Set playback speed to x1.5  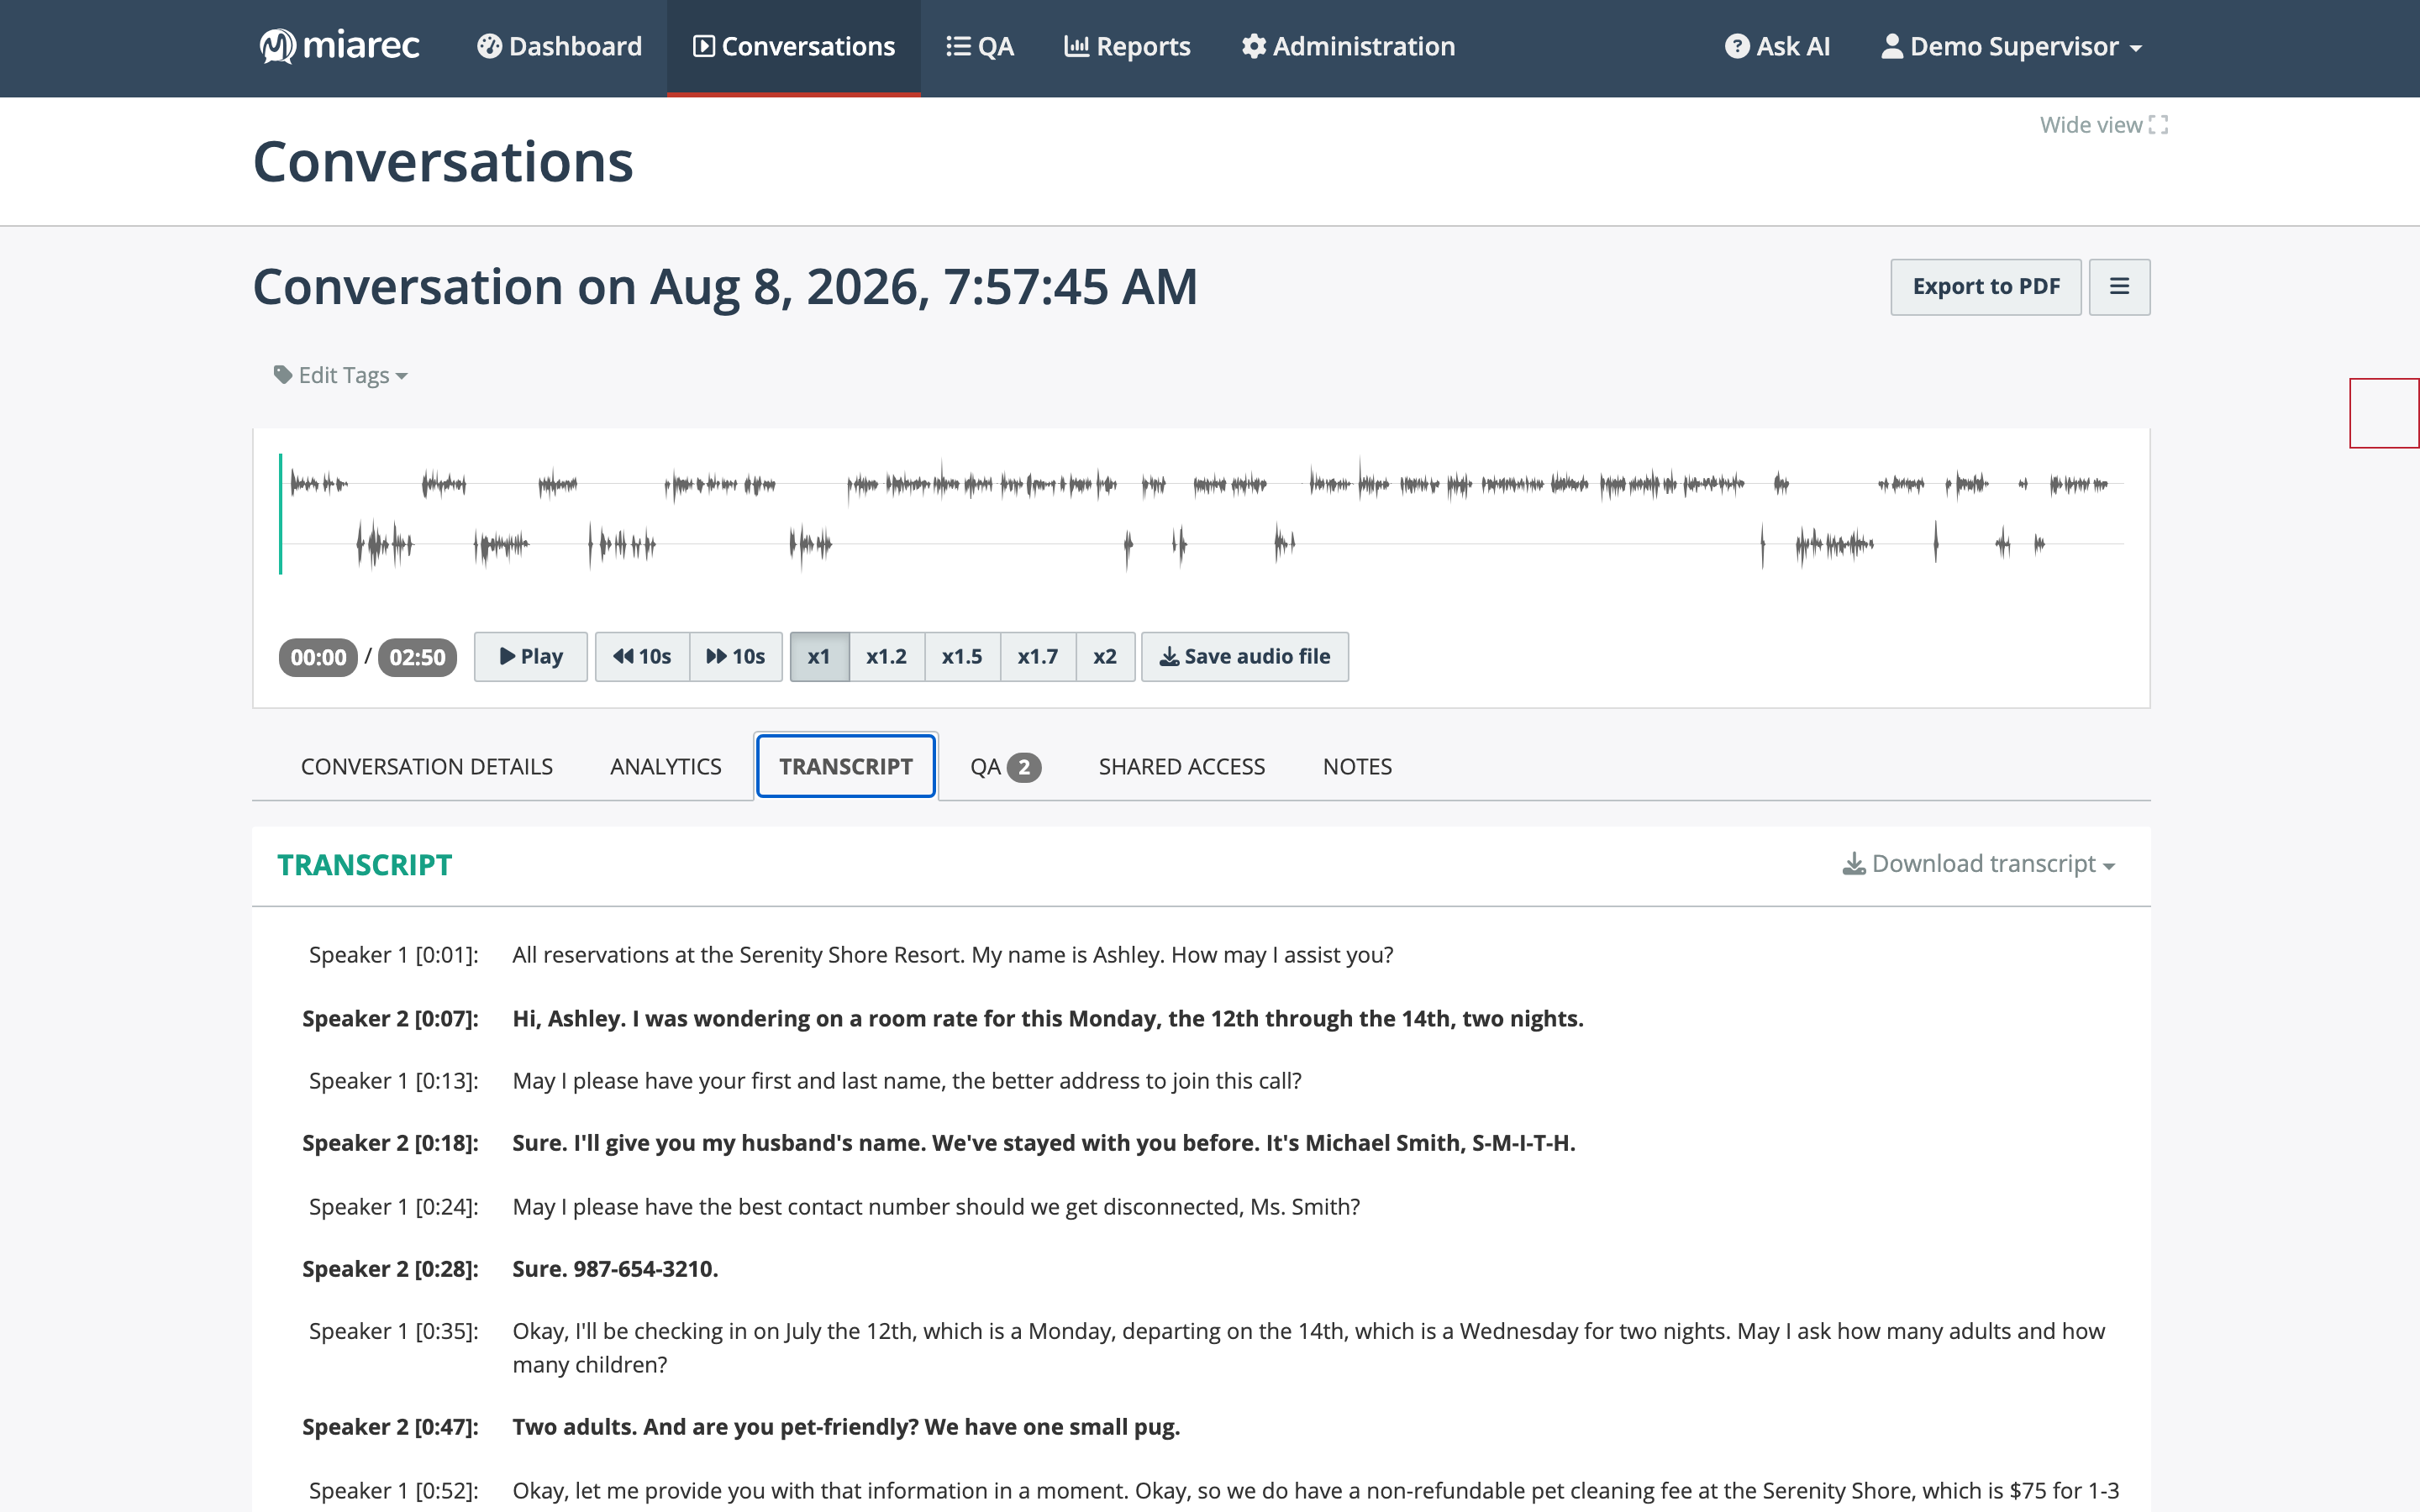(962, 657)
